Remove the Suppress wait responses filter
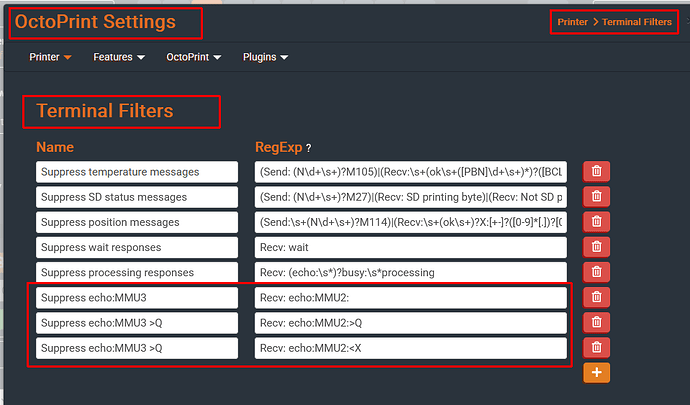This screenshot has width=690, height=405. pyautogui.click(x=596, y=247)
